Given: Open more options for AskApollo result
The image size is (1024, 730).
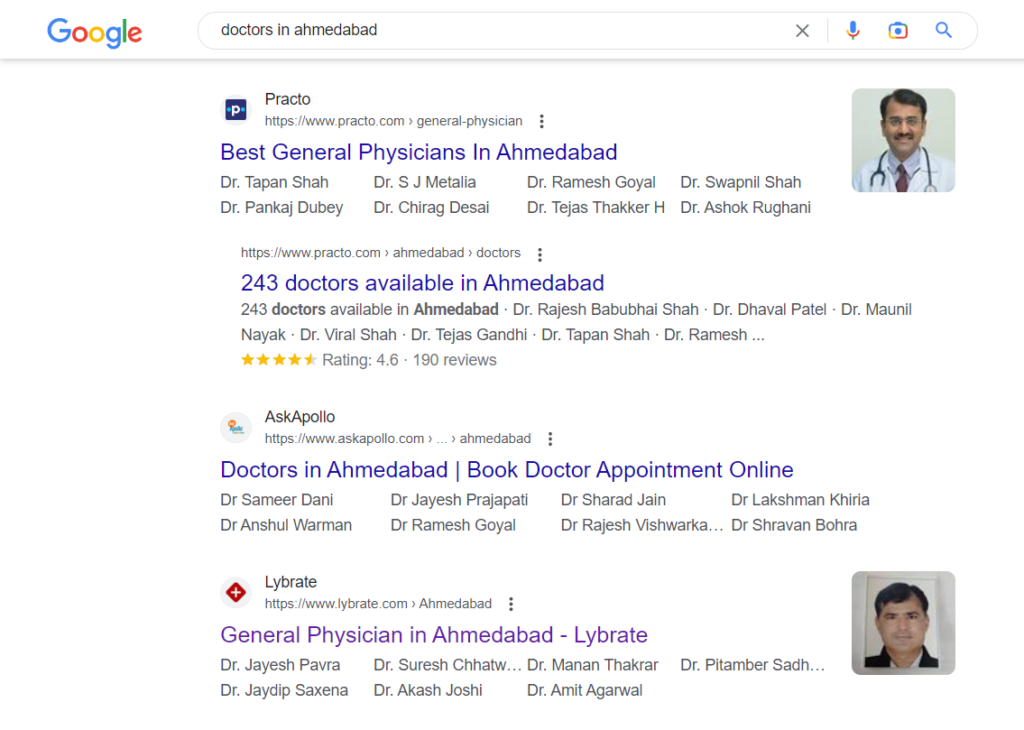Looking at the screenshot, I should (551, 439).
